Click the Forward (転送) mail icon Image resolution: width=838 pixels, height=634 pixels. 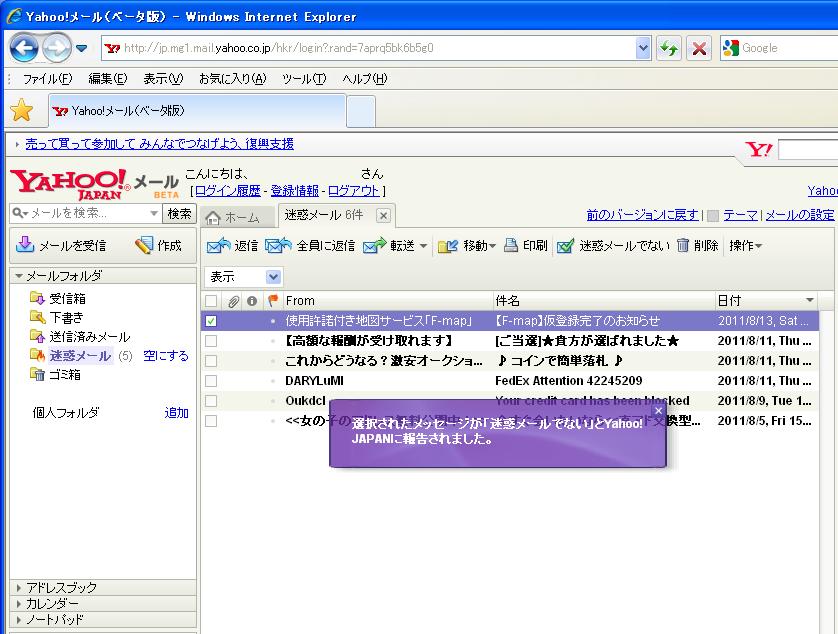coord(374,245)
